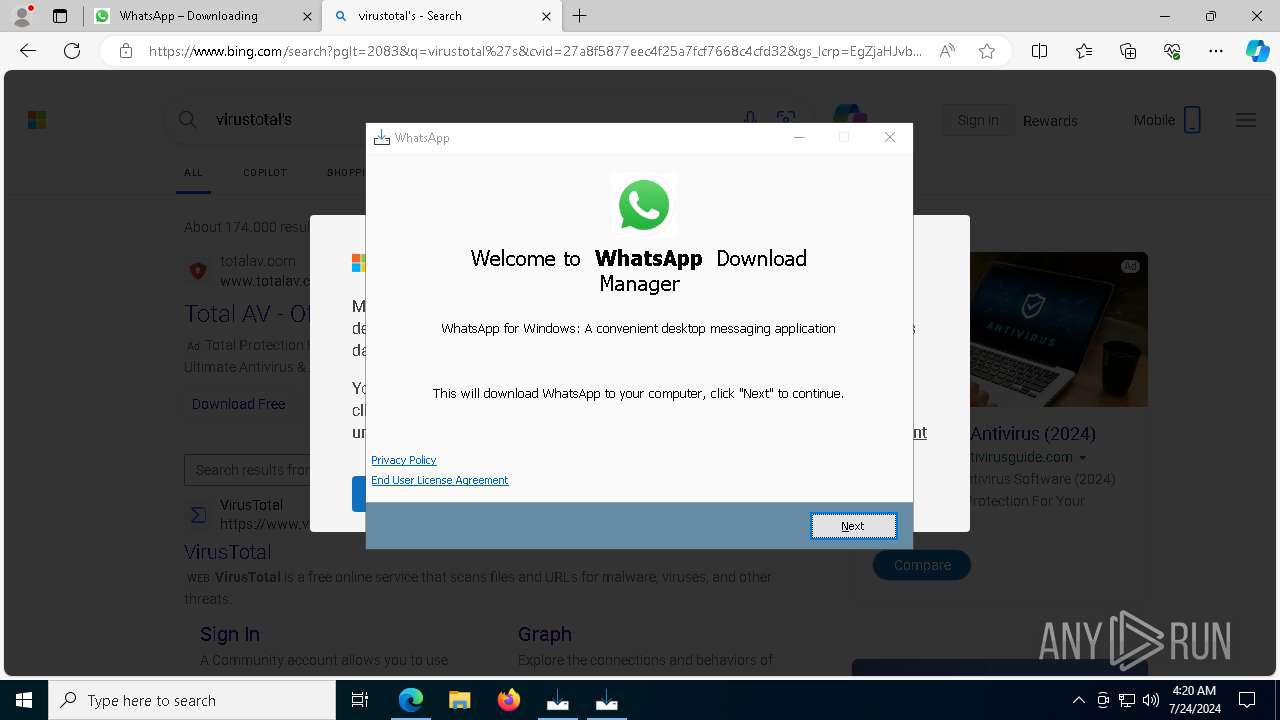Open the Copilot sidebar icon

1257,51
